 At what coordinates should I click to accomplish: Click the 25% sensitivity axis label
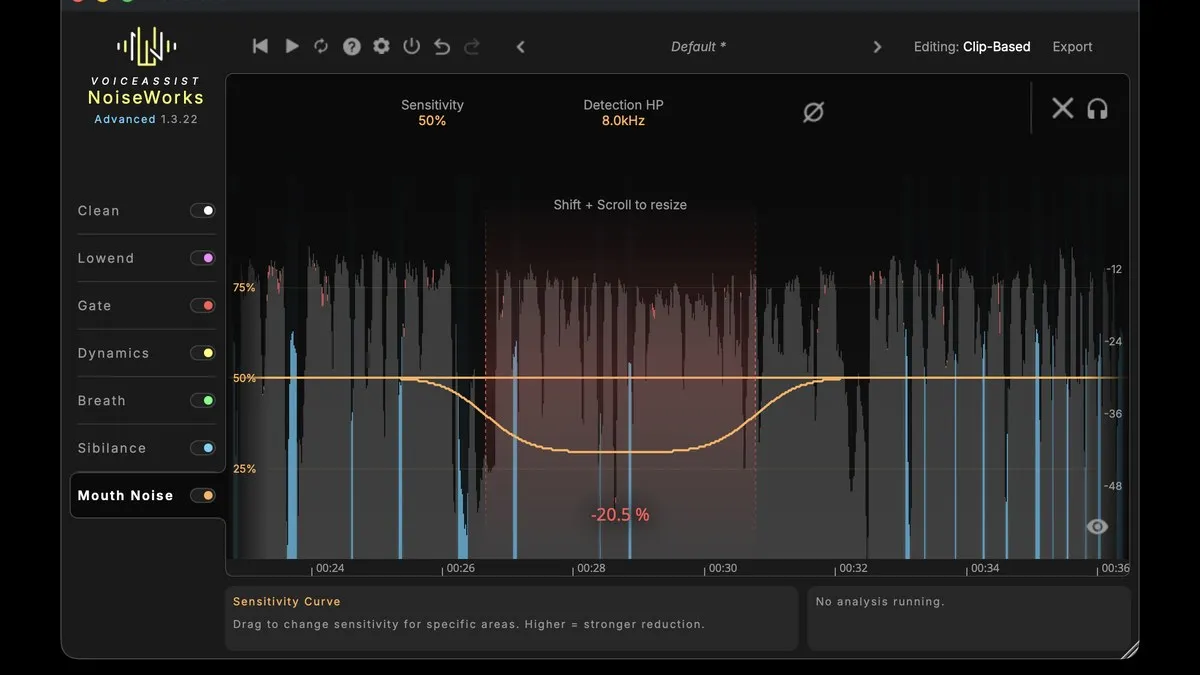tap(244, 469)
